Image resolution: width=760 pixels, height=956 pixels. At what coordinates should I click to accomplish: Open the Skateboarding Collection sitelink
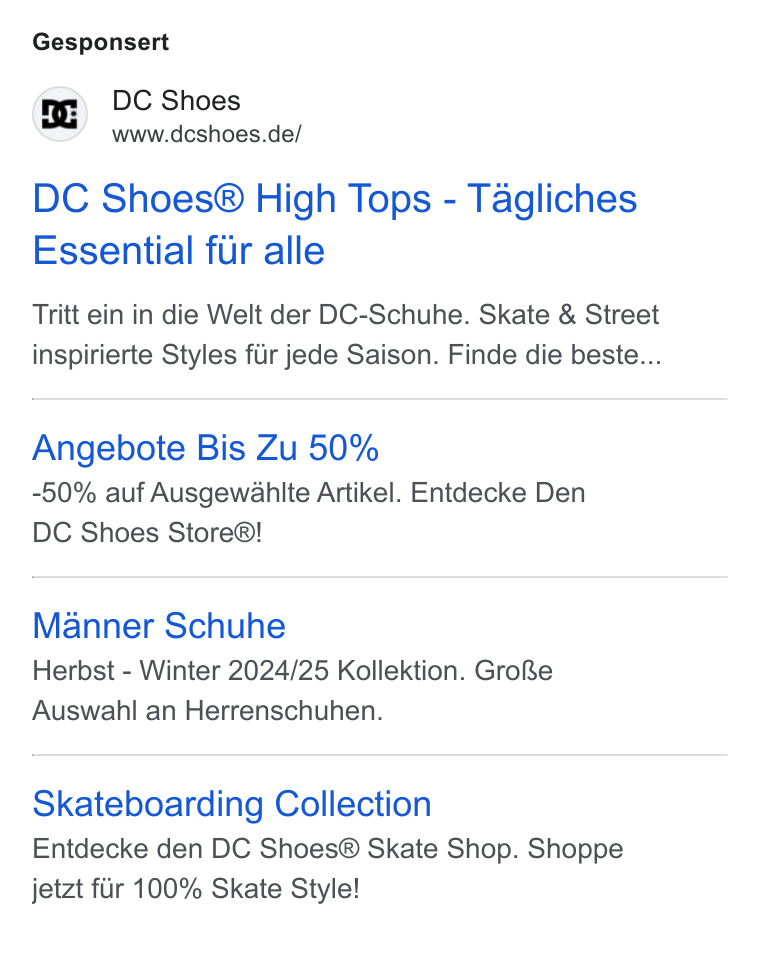tap(232, 804)
